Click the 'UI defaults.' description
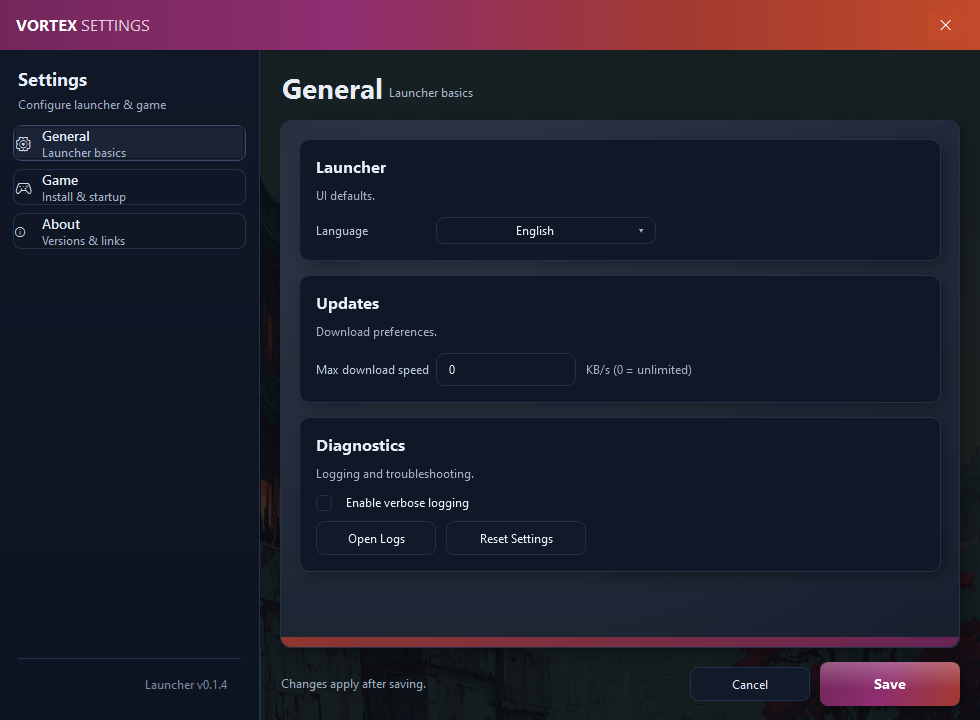The image size is (980, 720). 345,196
